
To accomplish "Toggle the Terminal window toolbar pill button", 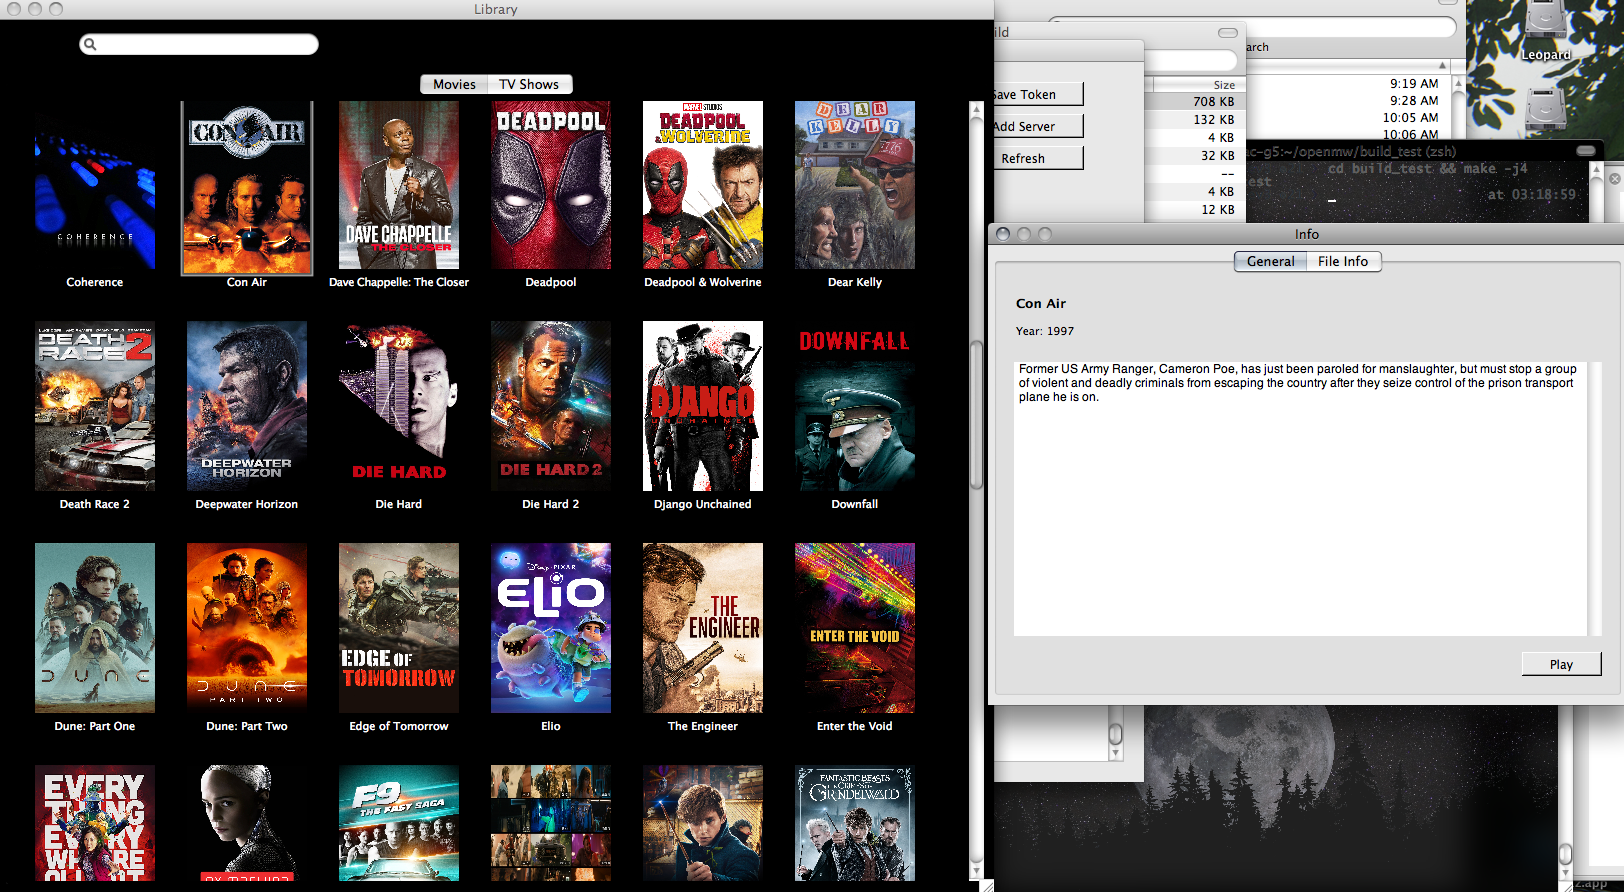I will tap(1586, 150).
